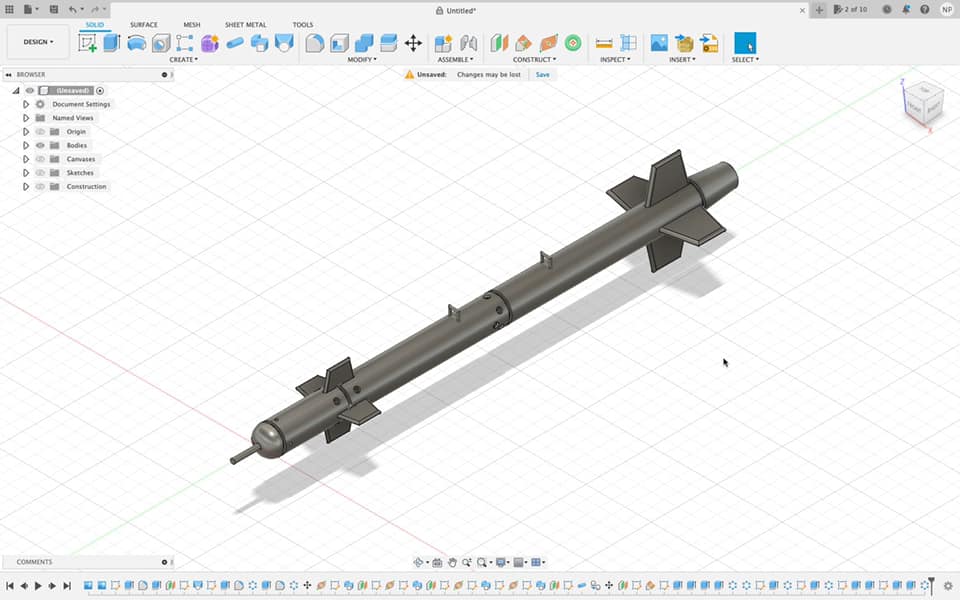The image size is (960, 600).
Task: Choose the Revolve tool
Action: tap(136, 43)
